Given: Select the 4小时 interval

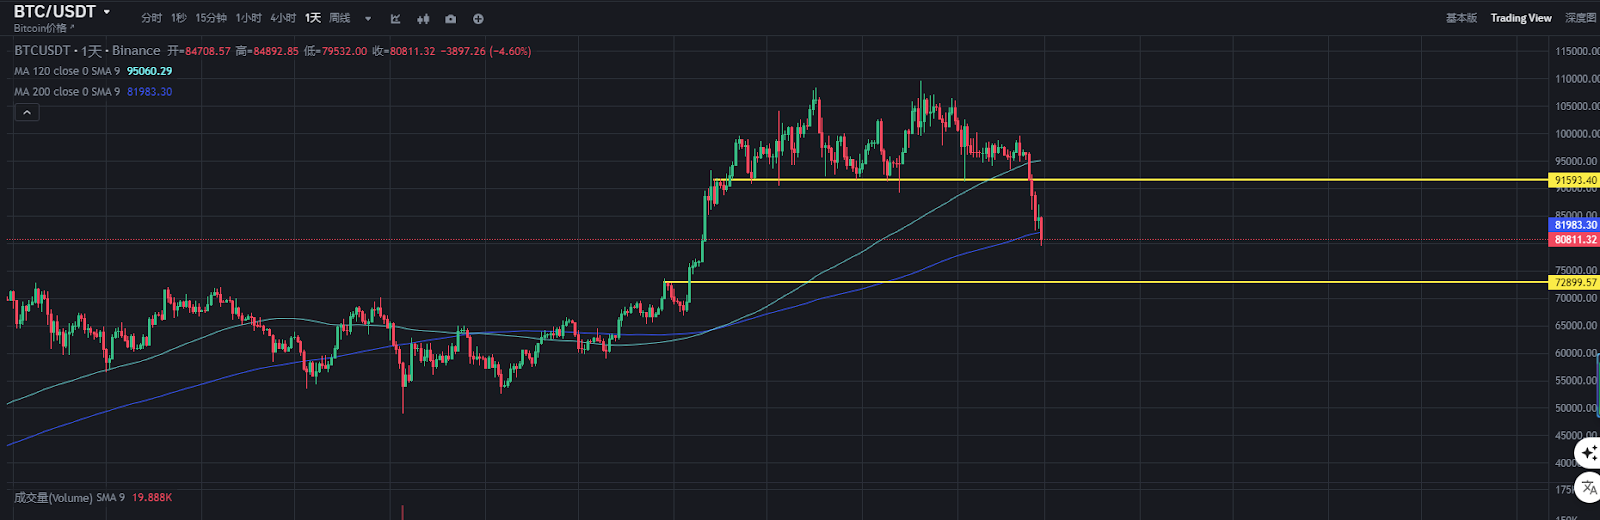Looking at the screenshot, I should (x=282, y=18).
